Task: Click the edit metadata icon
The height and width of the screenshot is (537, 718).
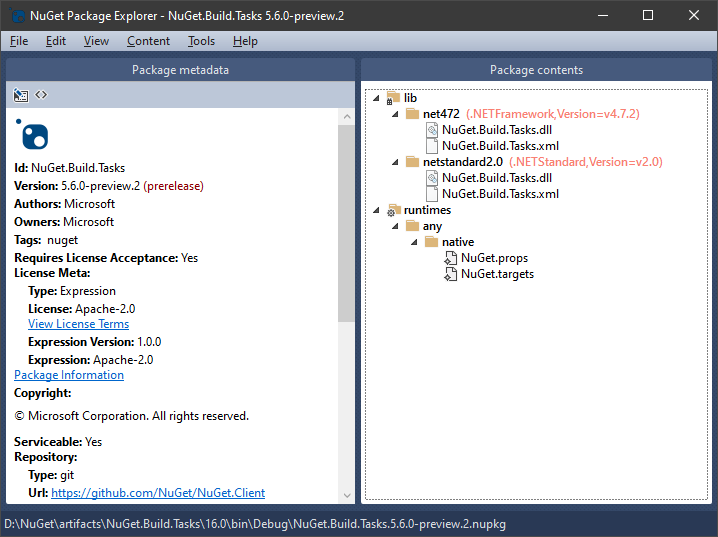Action: pyautogui.click(x=21, y=95)
